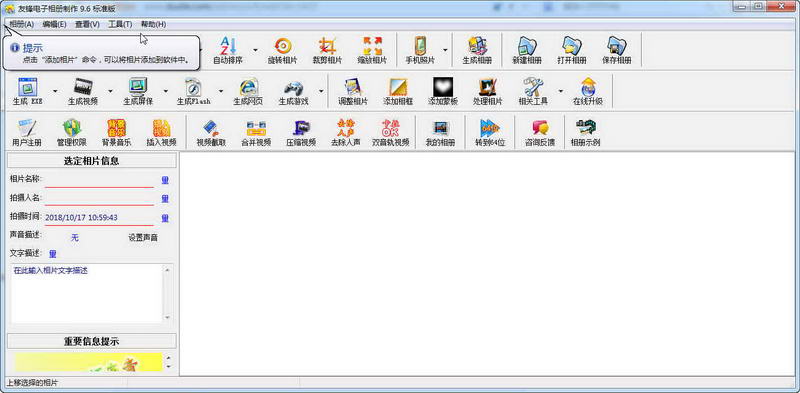The image size is (800, 393).
Task: Click the 生成网页 web page icon
Action: point(248,92)
